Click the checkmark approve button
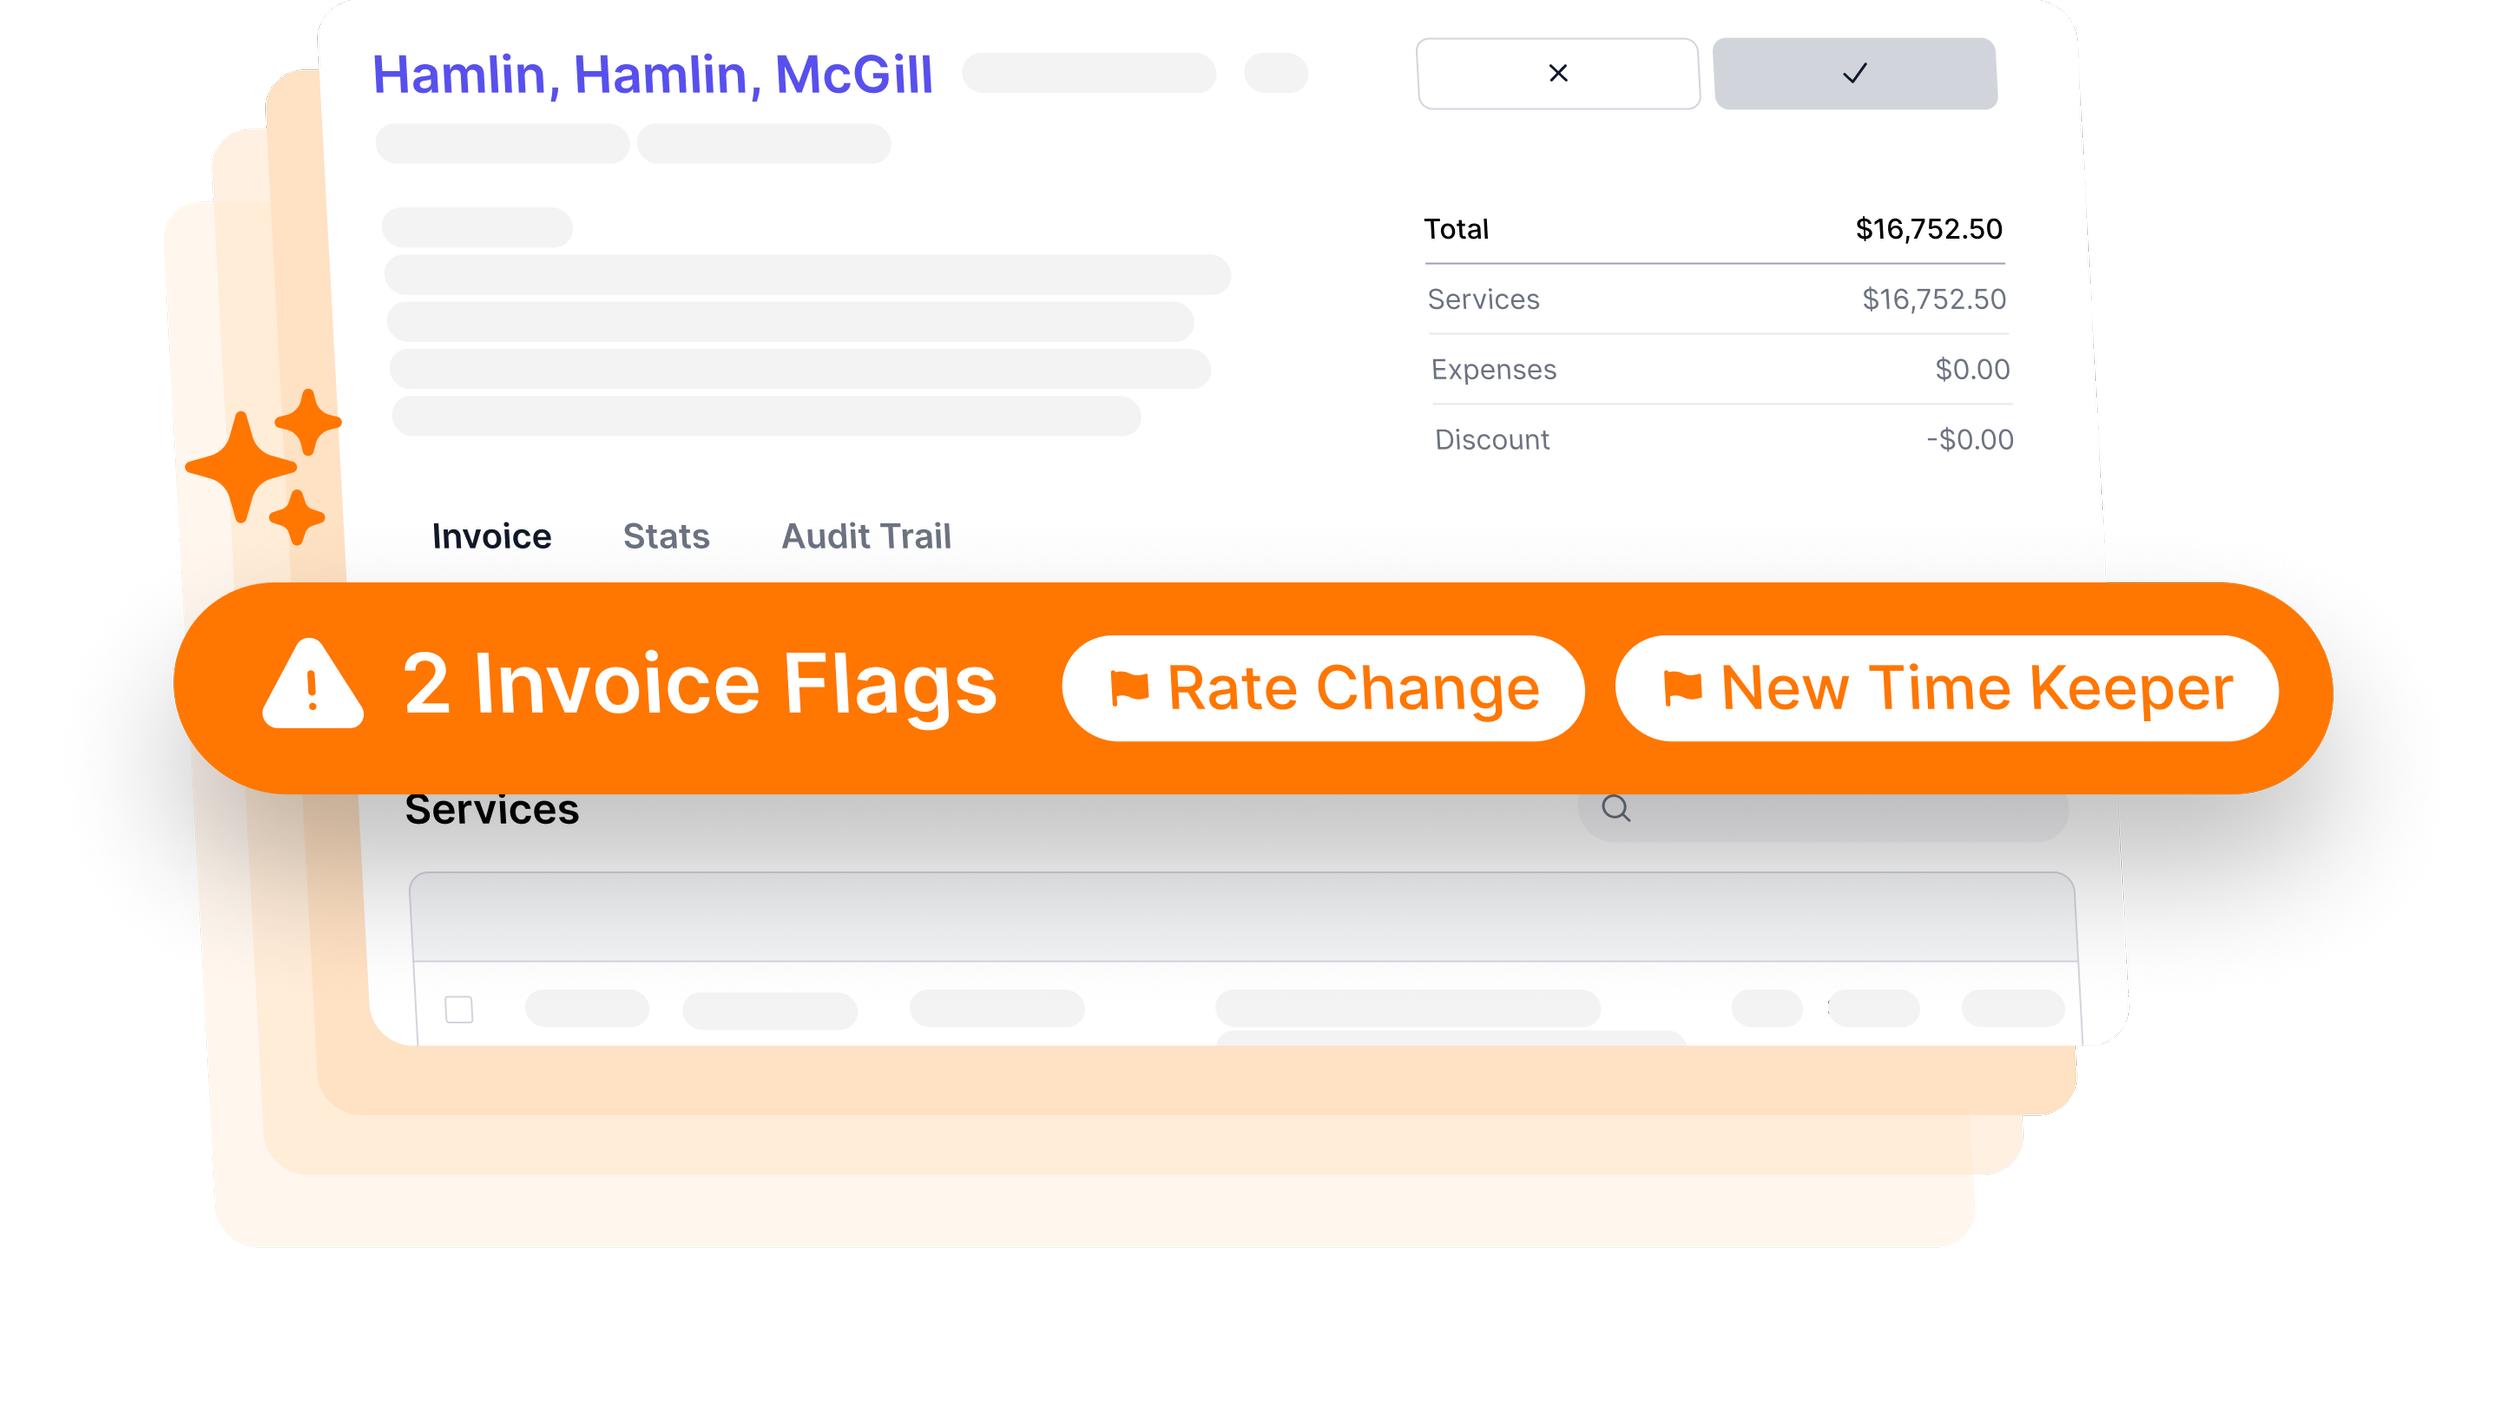 1854,73
